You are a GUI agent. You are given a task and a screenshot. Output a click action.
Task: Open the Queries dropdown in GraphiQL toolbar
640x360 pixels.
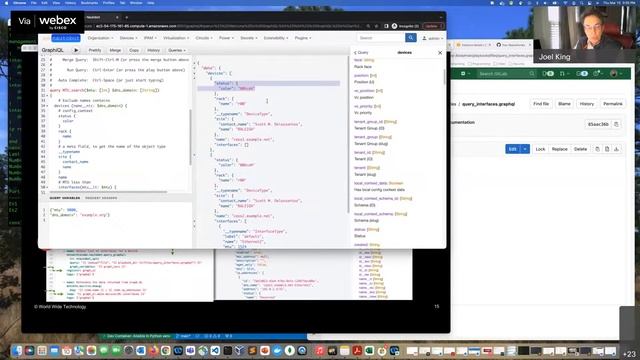[177, 50]
